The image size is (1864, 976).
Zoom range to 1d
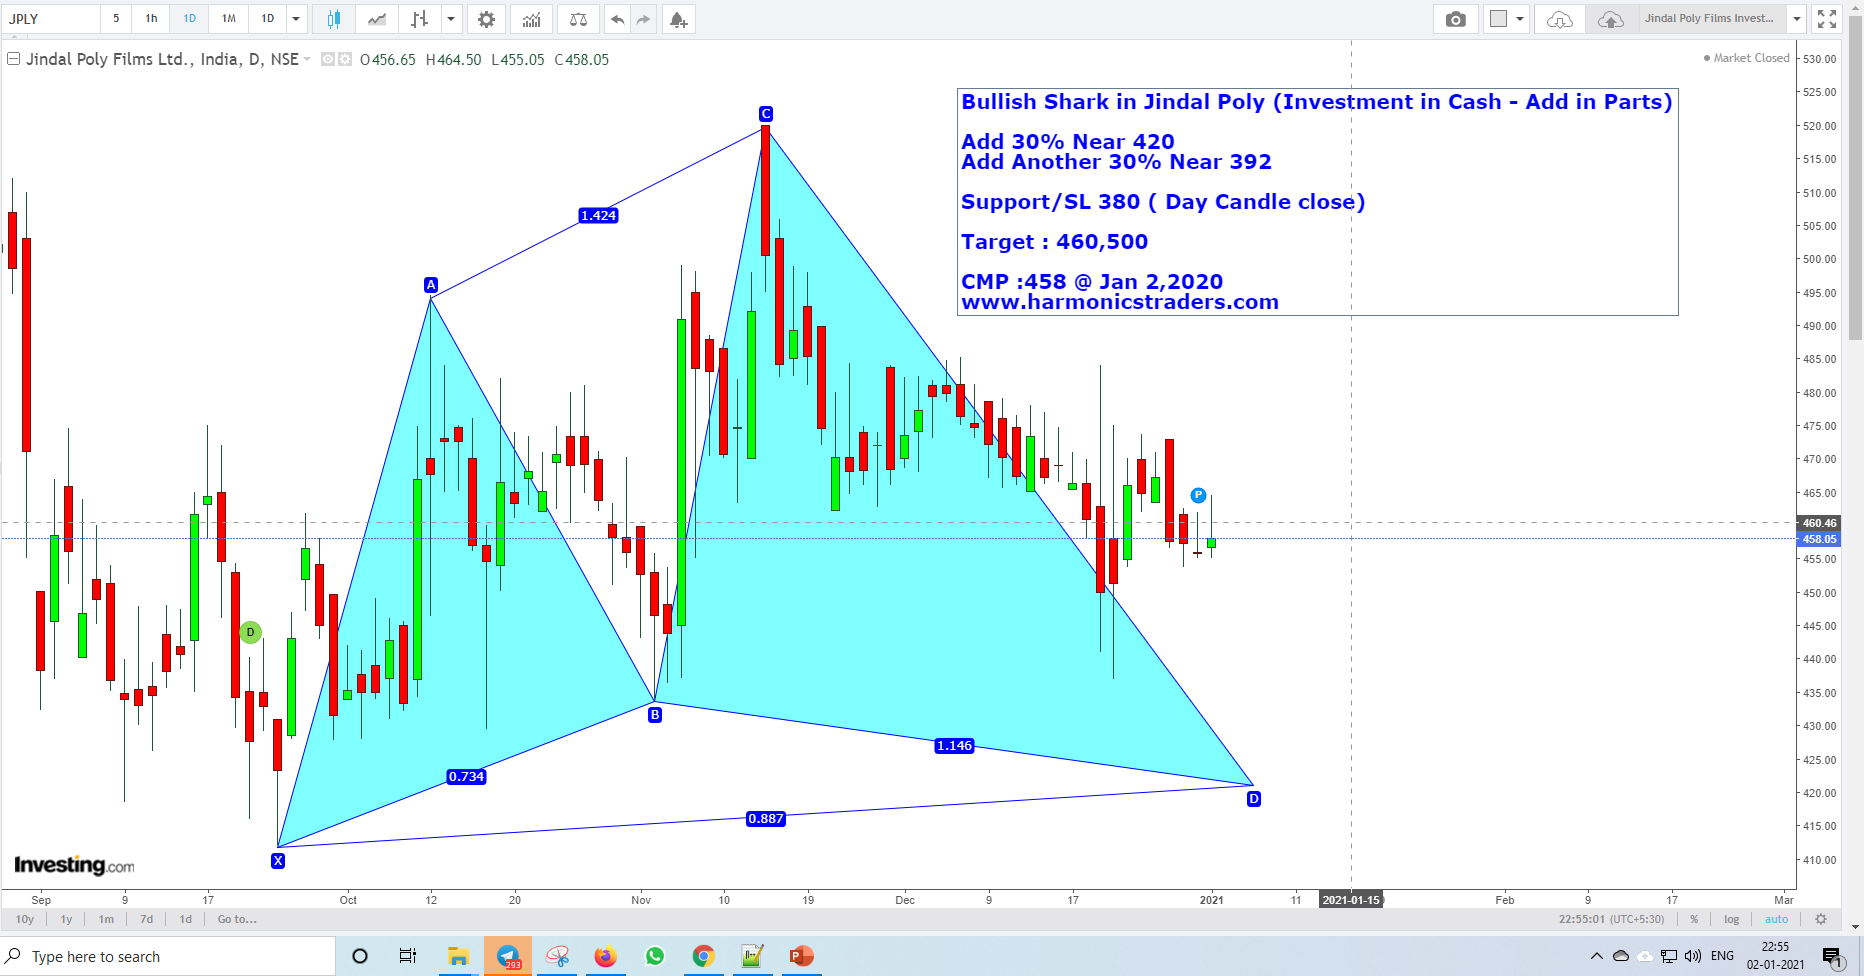tap(186, 919)
